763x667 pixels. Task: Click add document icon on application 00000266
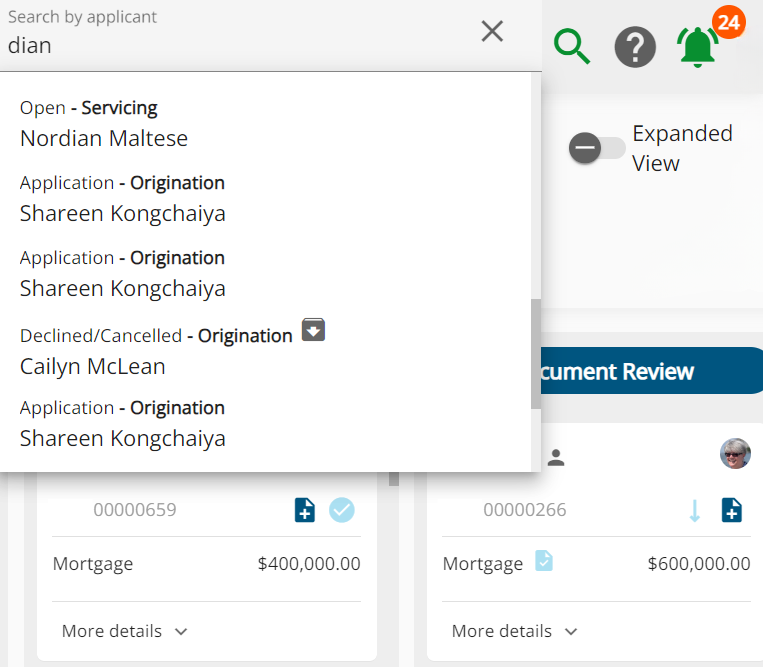[731, 510]
